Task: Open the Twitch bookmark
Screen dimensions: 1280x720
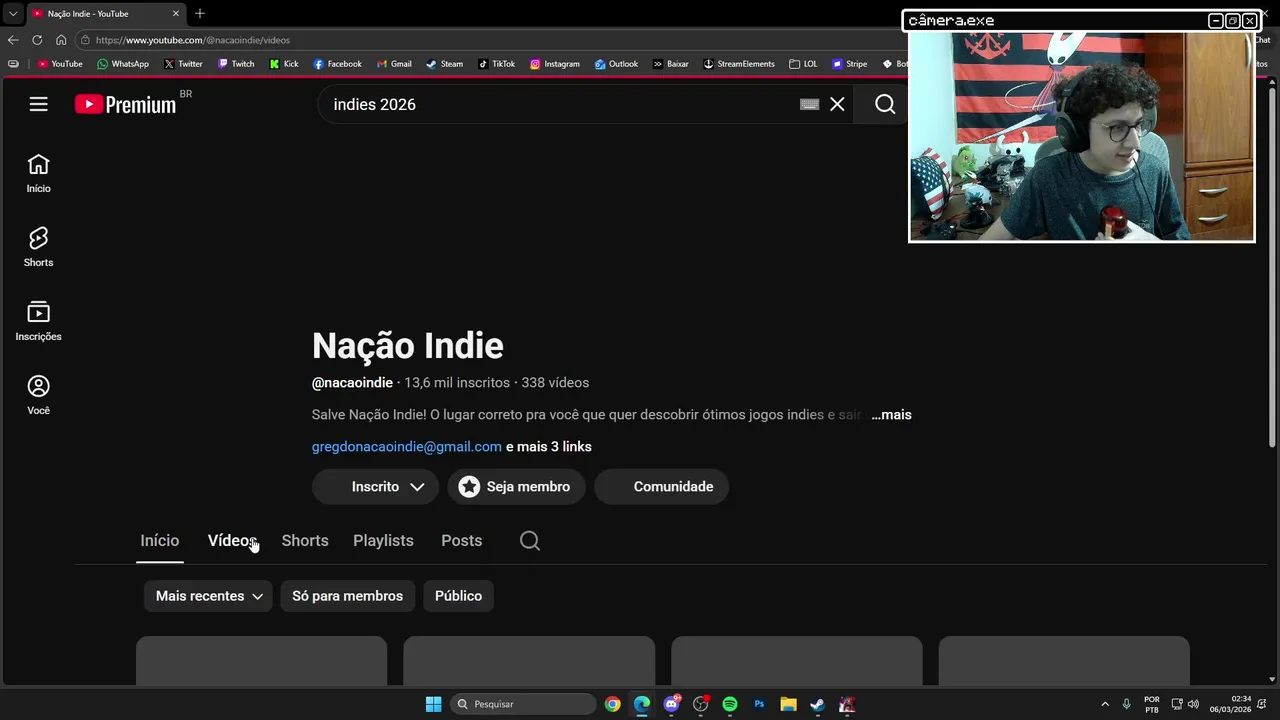Action: click(236, 64)
